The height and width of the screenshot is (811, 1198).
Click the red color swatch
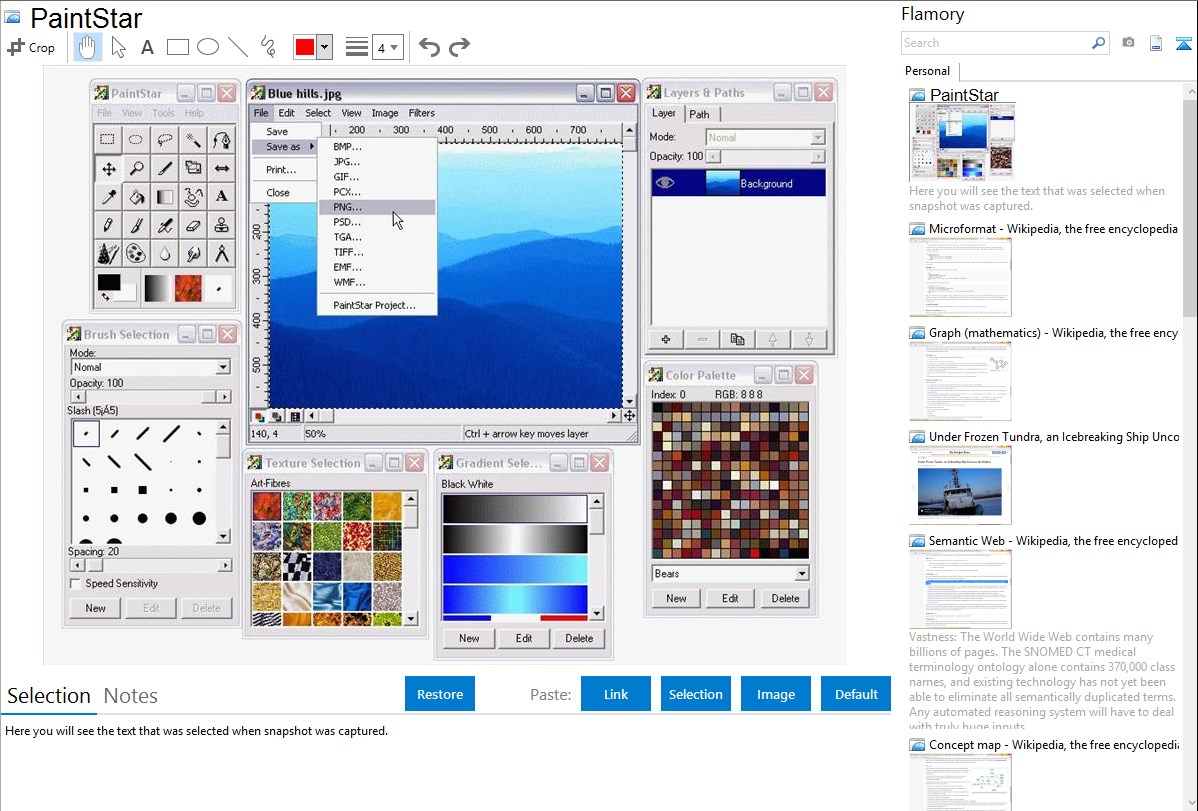pyautogui.click(x=306, y=47)
